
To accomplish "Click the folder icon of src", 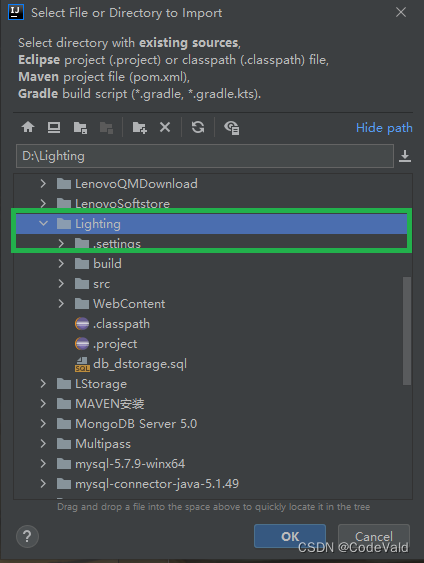I will pos(82,284).
